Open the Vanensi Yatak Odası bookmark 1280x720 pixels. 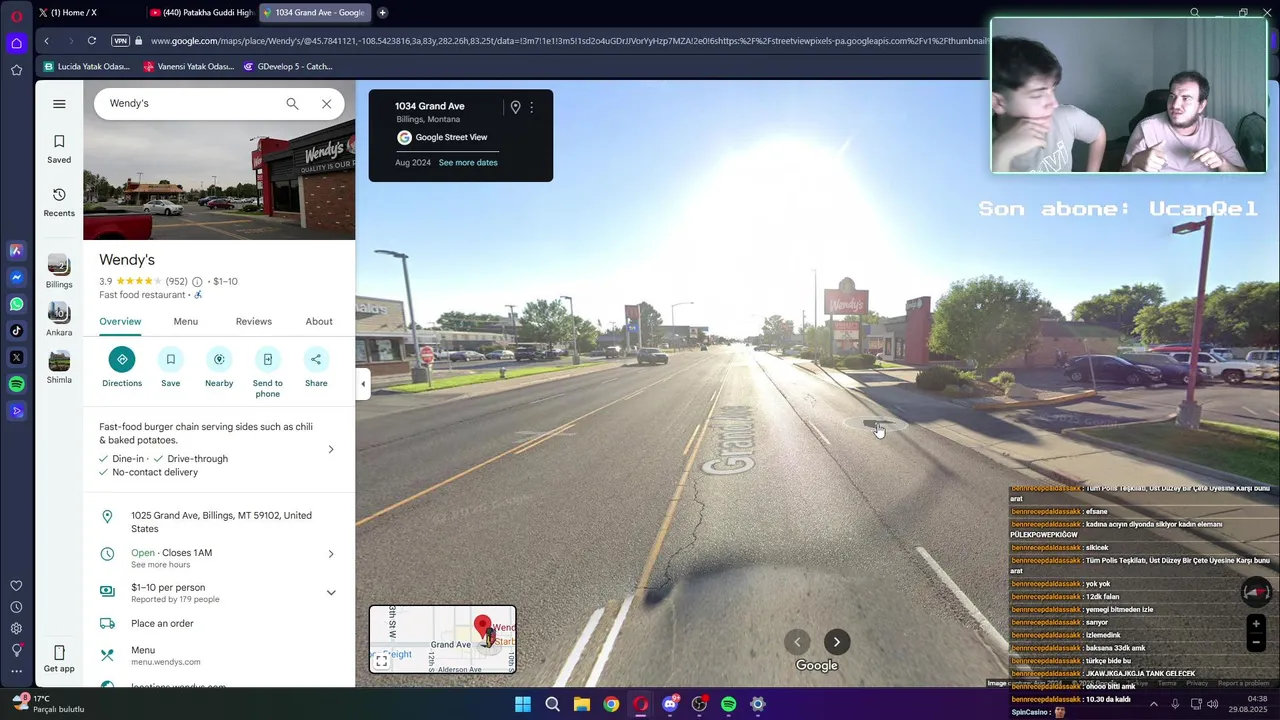click(x=188, y=67)
